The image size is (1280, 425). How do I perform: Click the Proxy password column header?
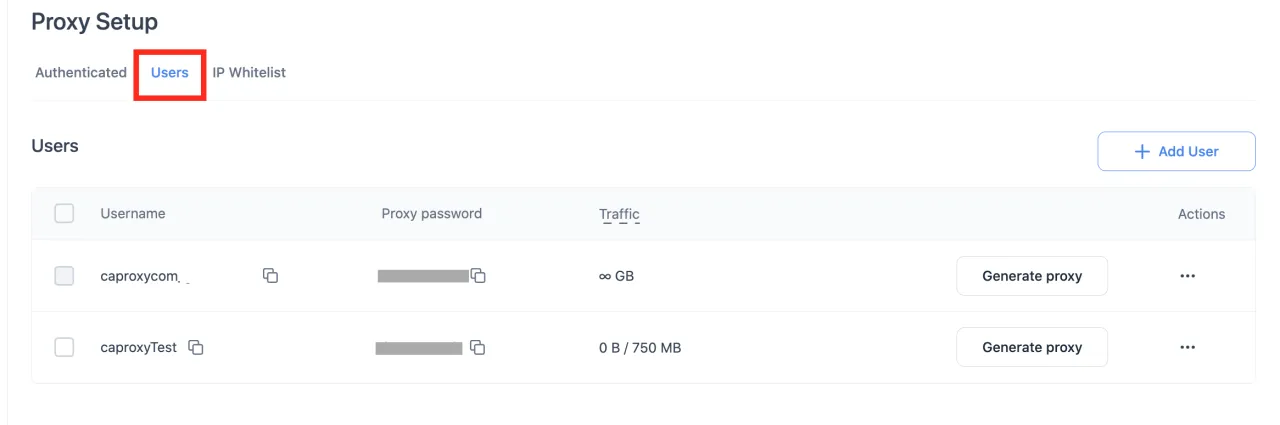click(431, 214)
